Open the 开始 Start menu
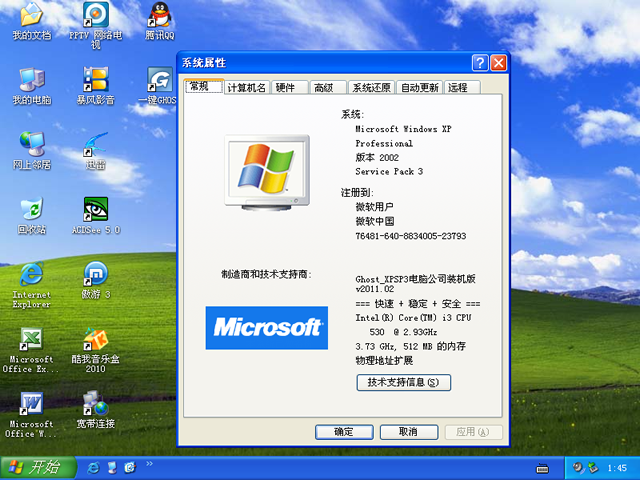 (38, 467)
